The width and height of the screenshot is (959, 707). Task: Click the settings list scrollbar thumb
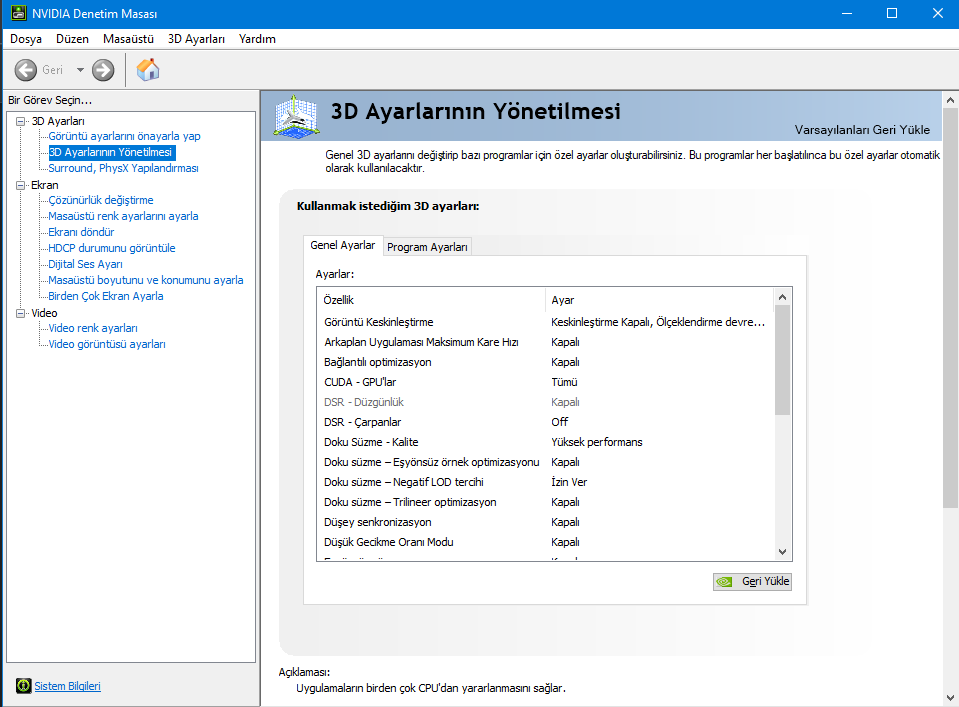(782, 360)
